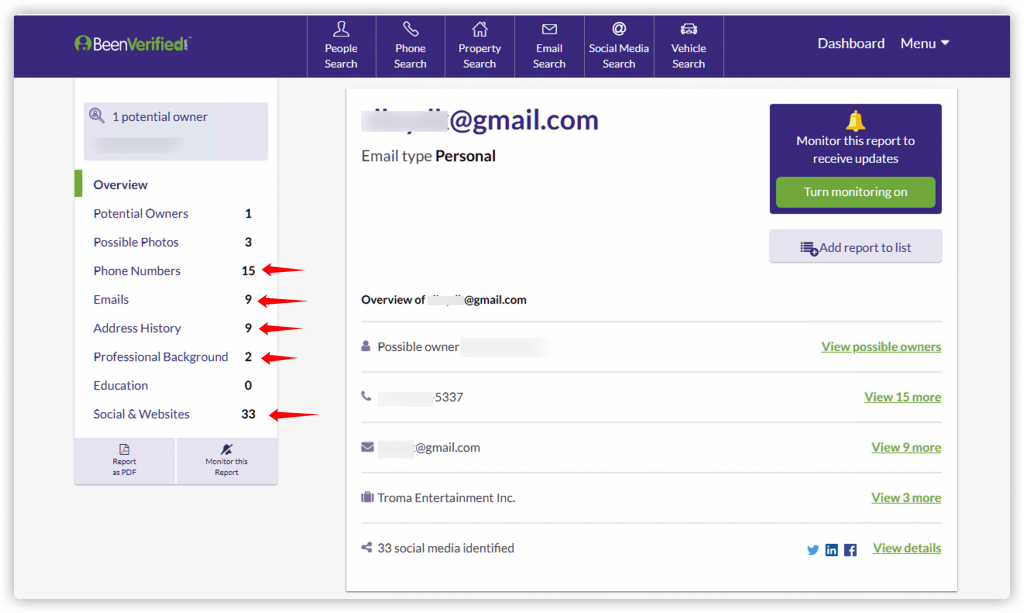
Task: Select Social & Websites in the sidebar
Action: tap(141, 415)
